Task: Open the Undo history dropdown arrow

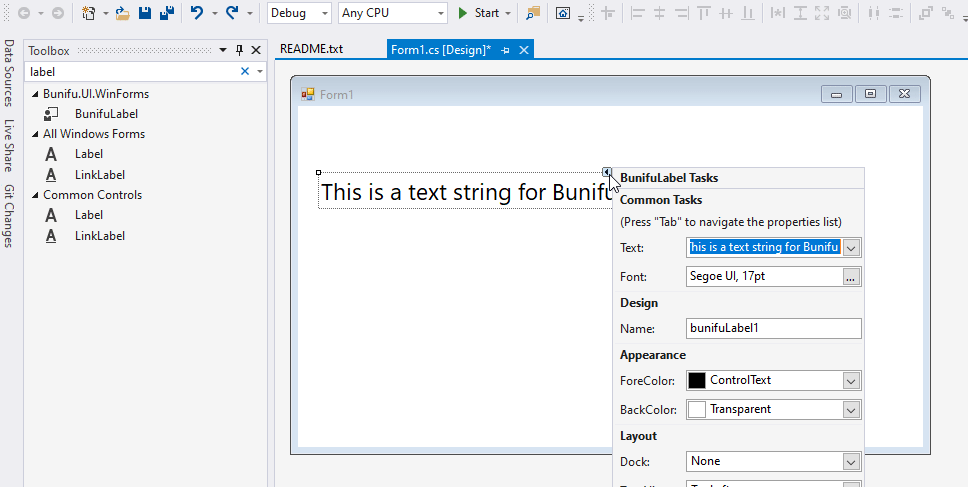Action: pos(215,13)
